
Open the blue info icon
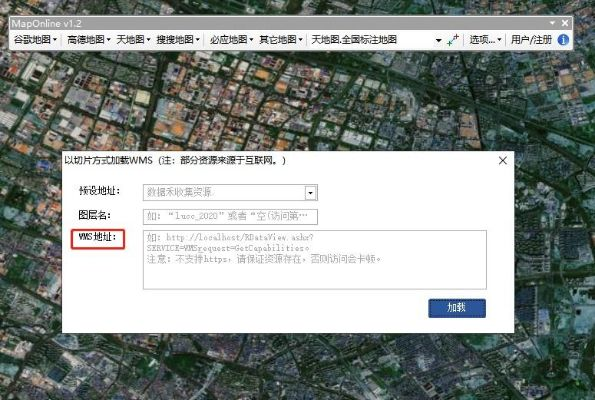click(x=563, y=39)
